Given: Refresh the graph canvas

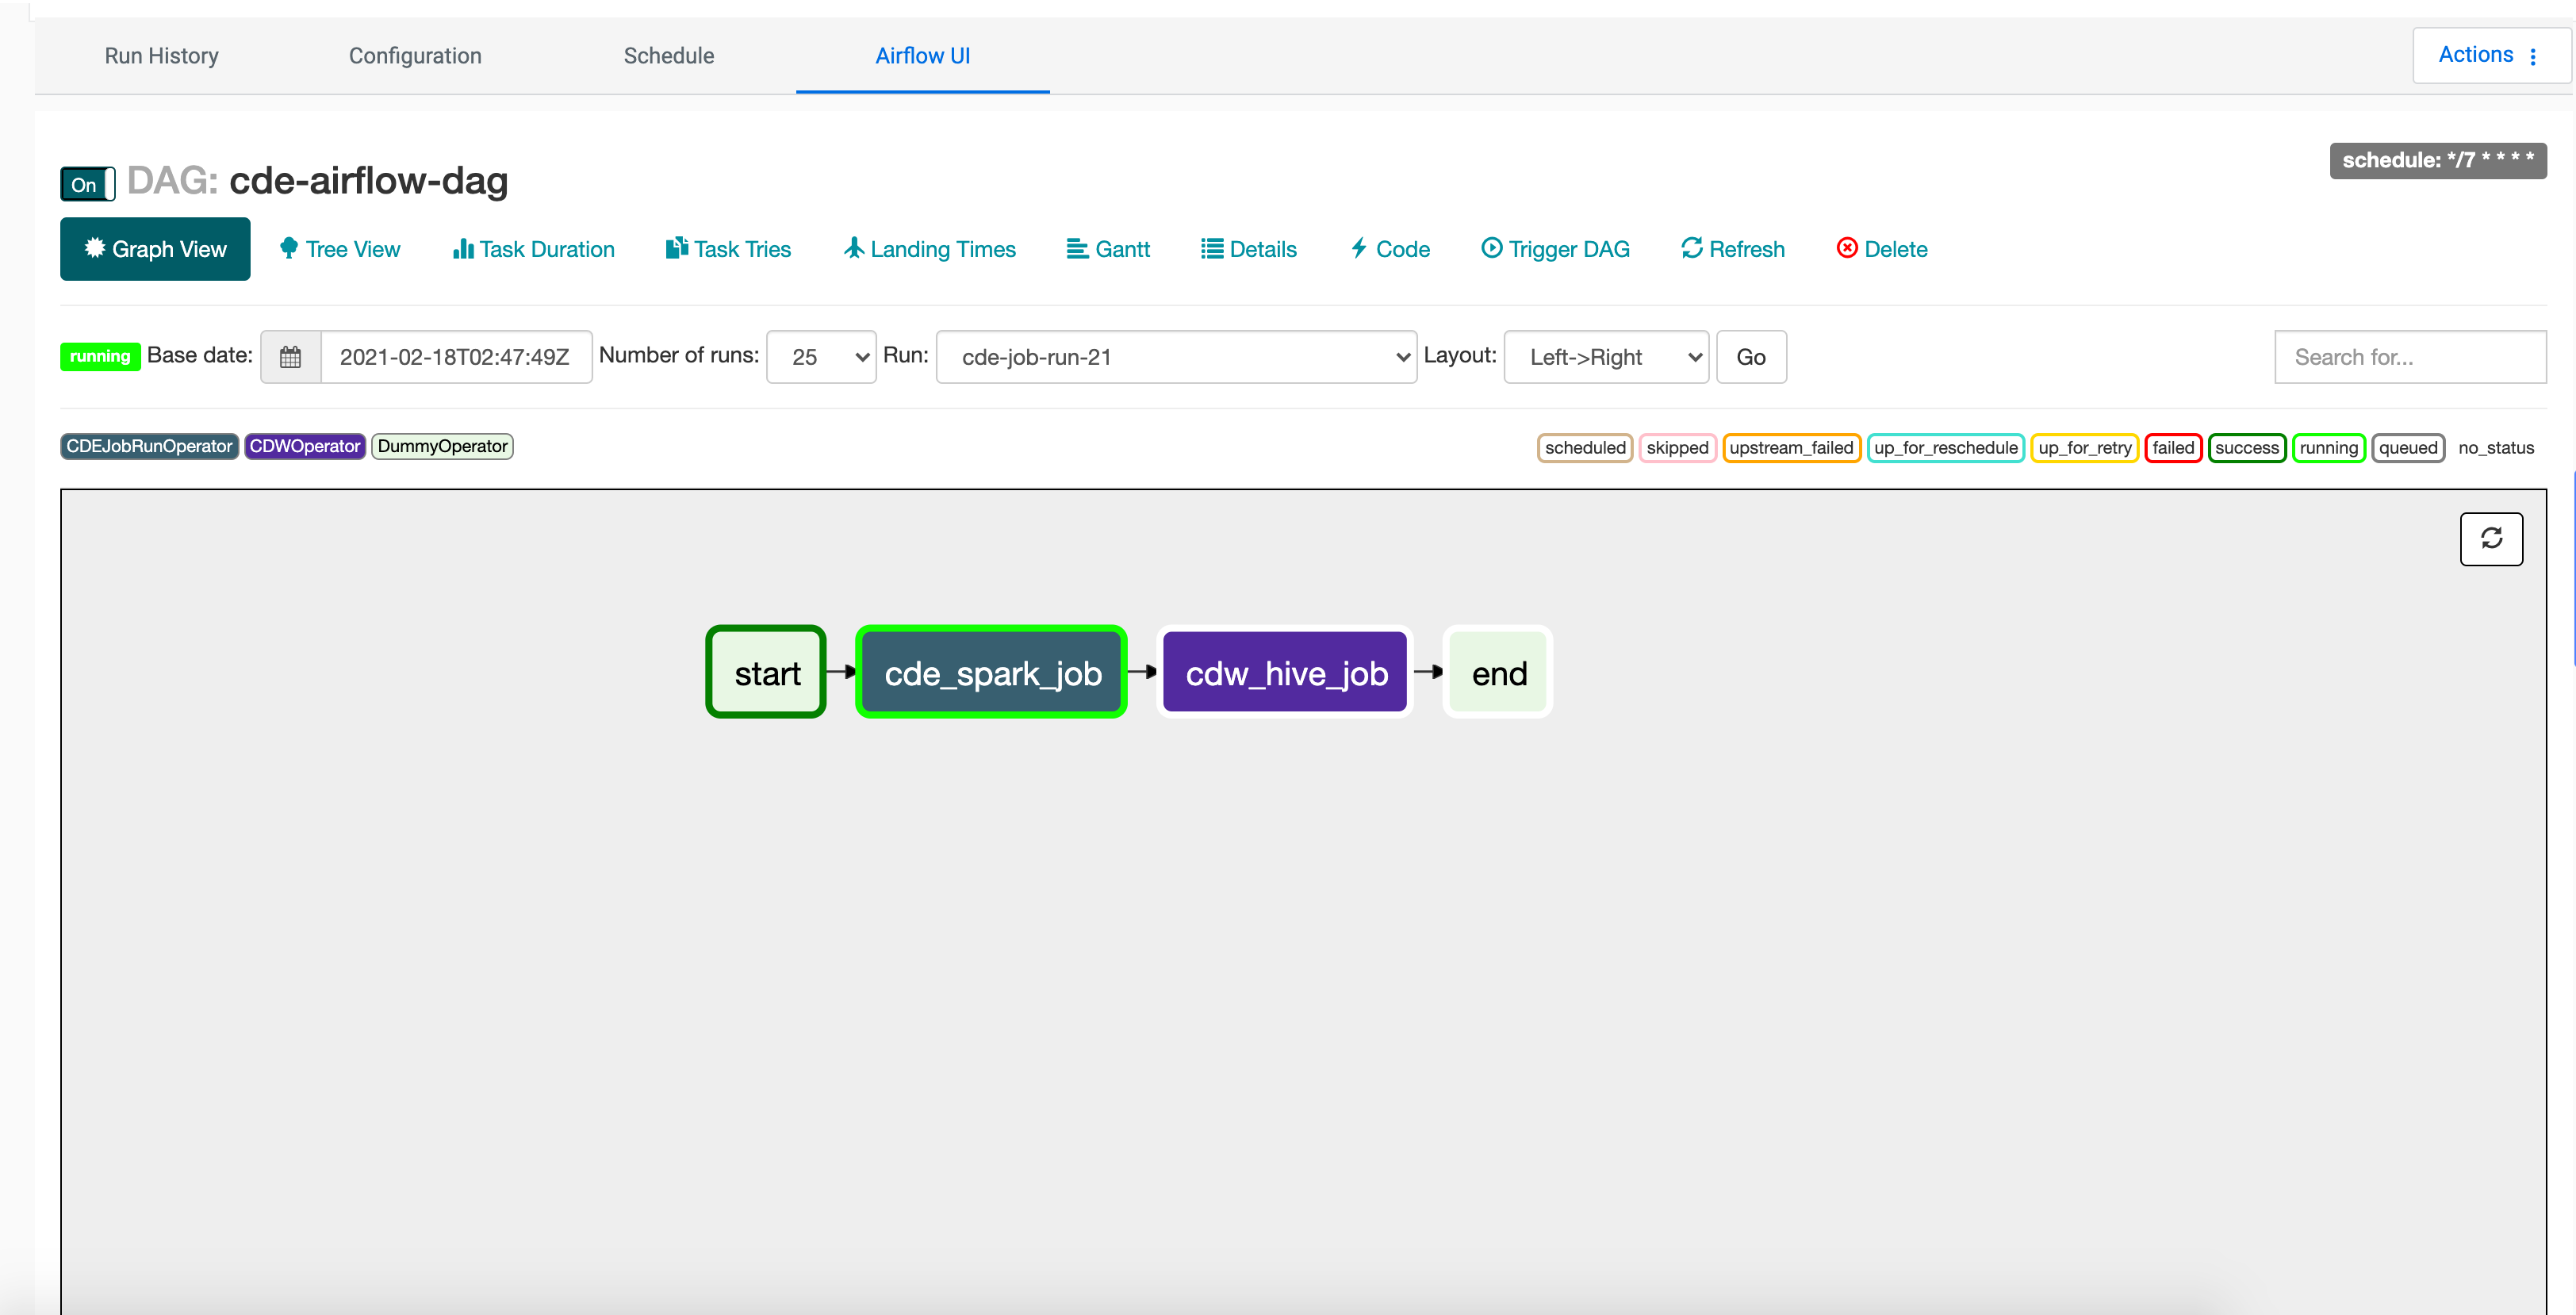Looking at the screenshot, I should 2491,539.
